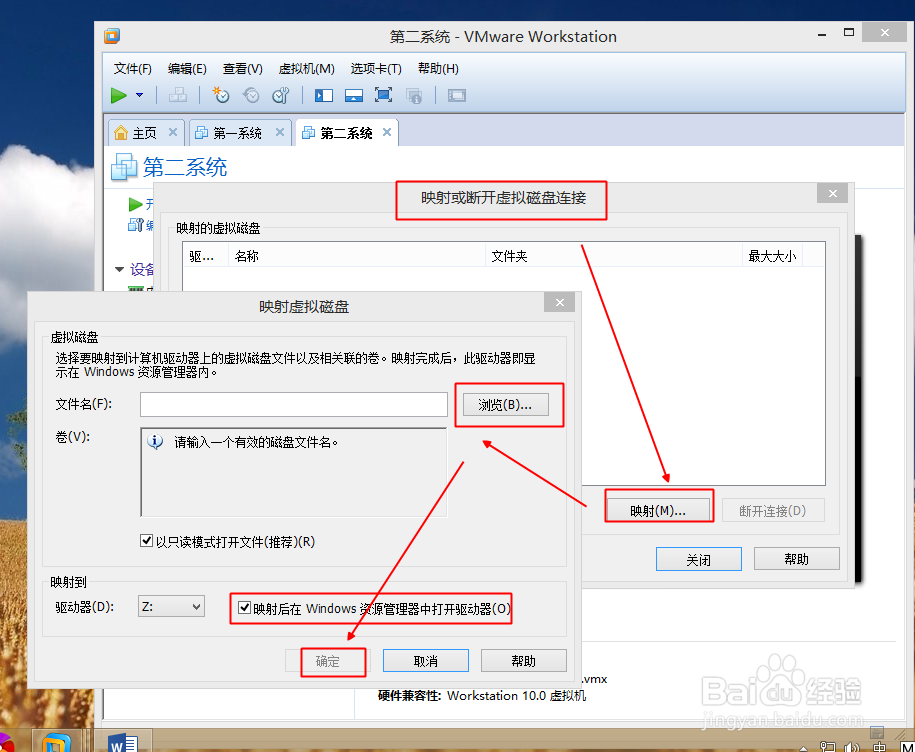
Task: Toggle the thumbnail bar view icon
Action: pyautogui.click(x=354, y=96)
